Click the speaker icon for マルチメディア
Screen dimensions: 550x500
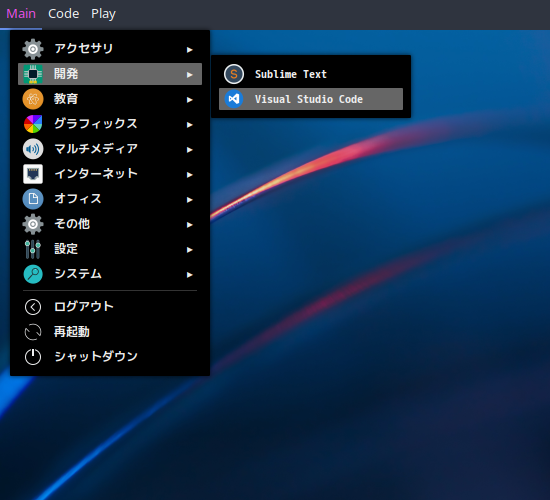pos(33,149)
